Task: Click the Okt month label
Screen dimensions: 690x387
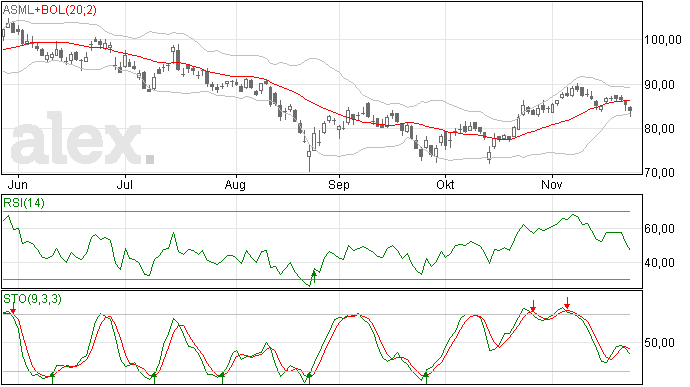Action: 445,184
